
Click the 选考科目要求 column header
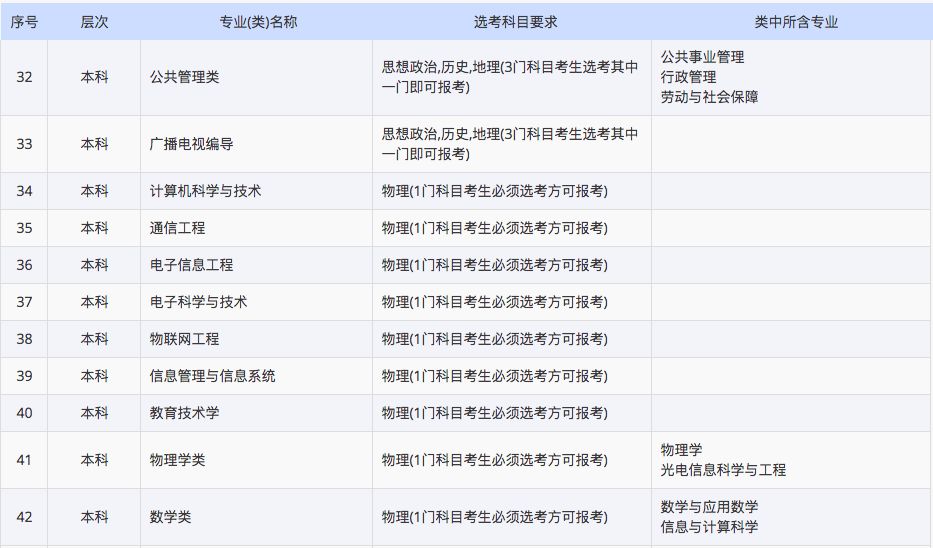pos(515,22)
